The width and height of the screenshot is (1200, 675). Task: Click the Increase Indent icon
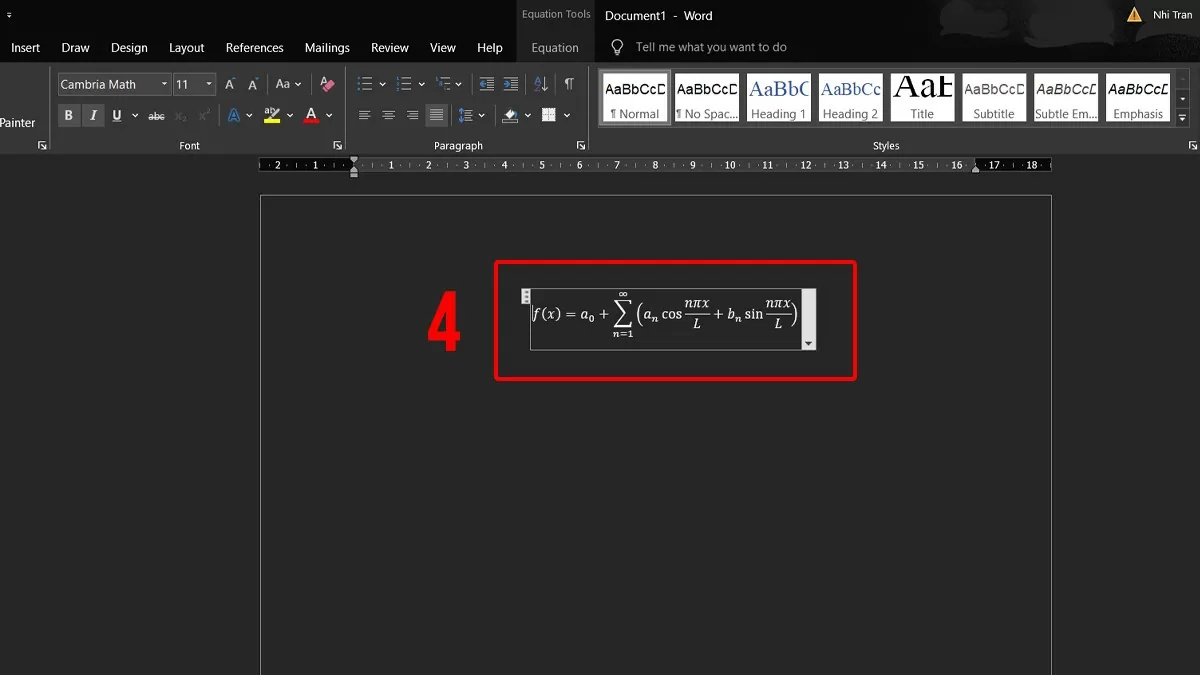coord(511,85)
